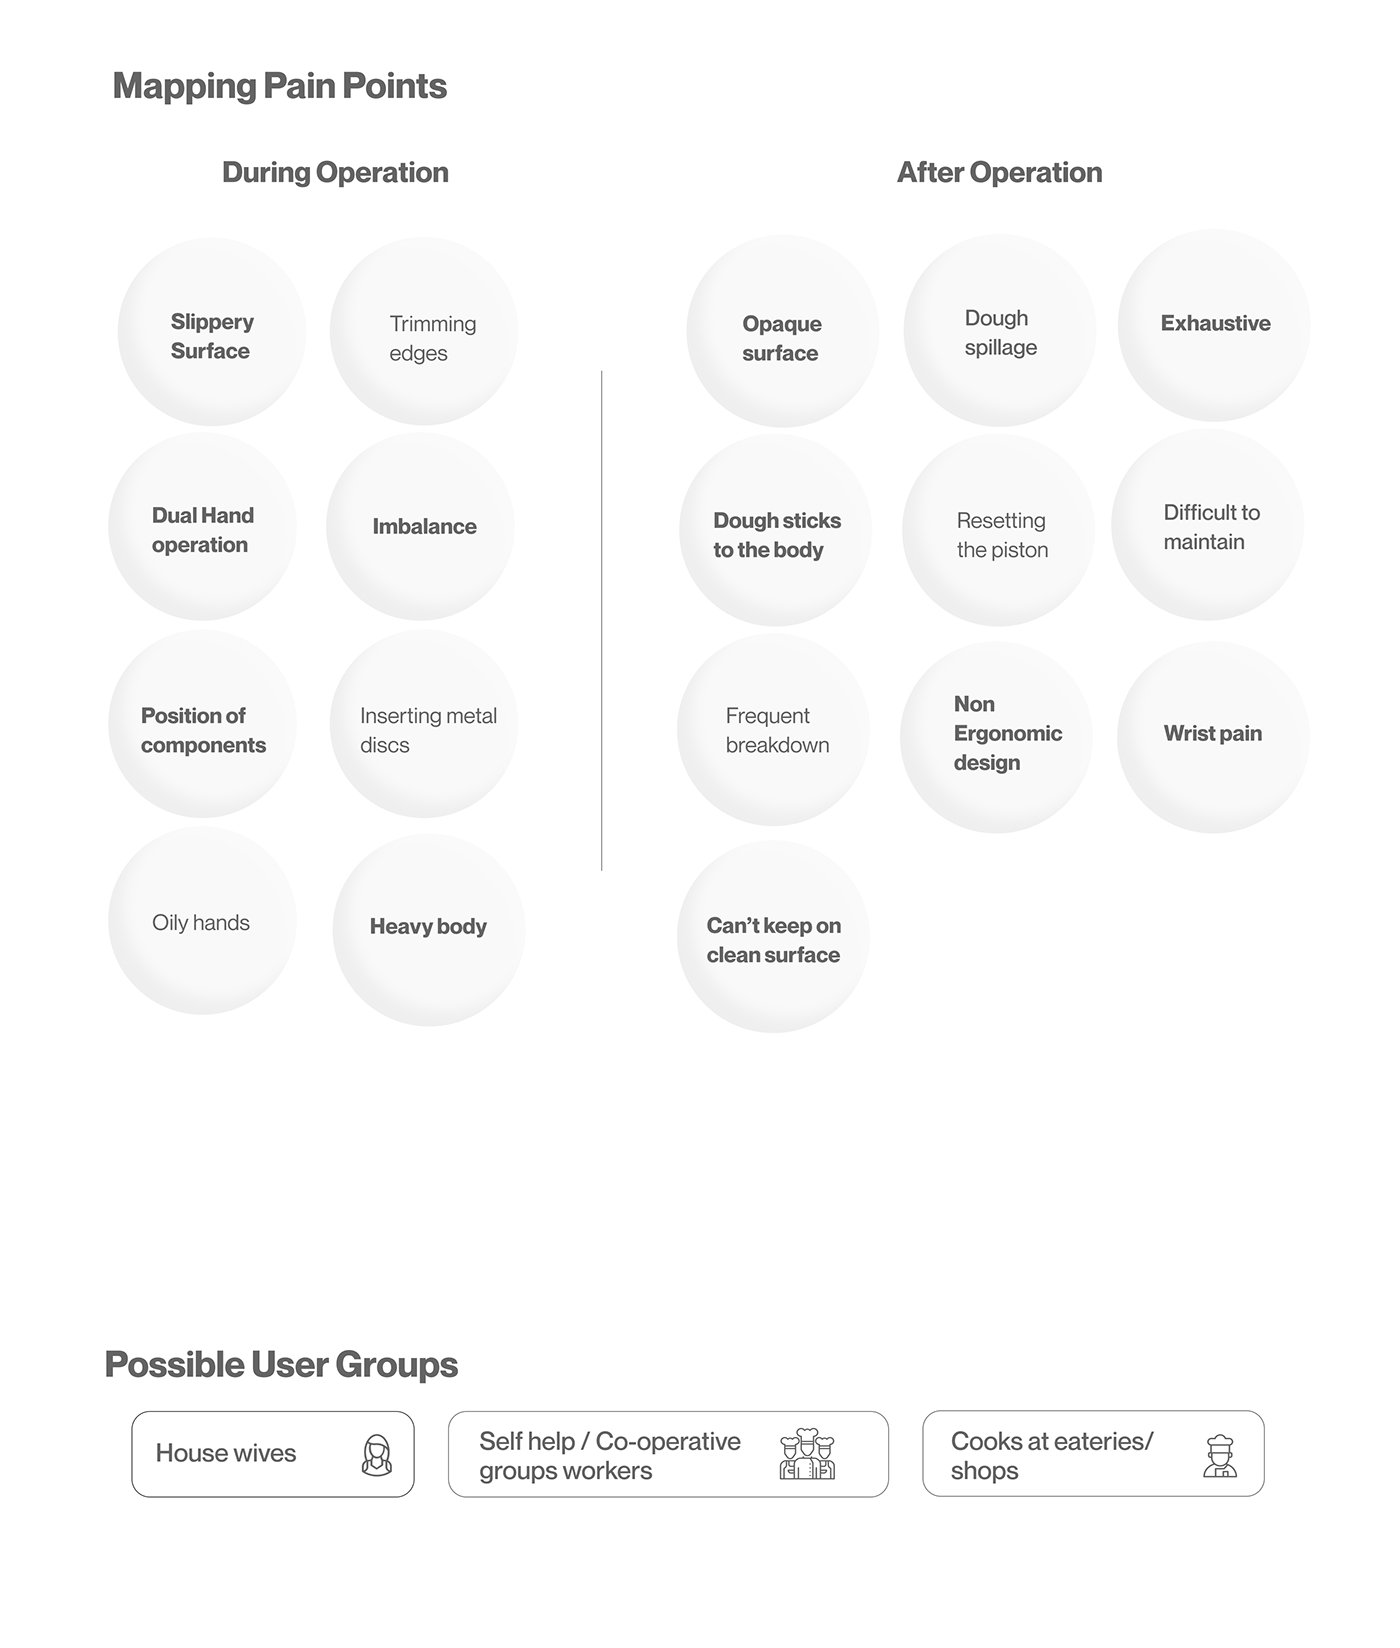The height and width of the screenshot is (1648, 1400).
Task: Click the Heavy body bubble
Action: click(x=429, y=929)
